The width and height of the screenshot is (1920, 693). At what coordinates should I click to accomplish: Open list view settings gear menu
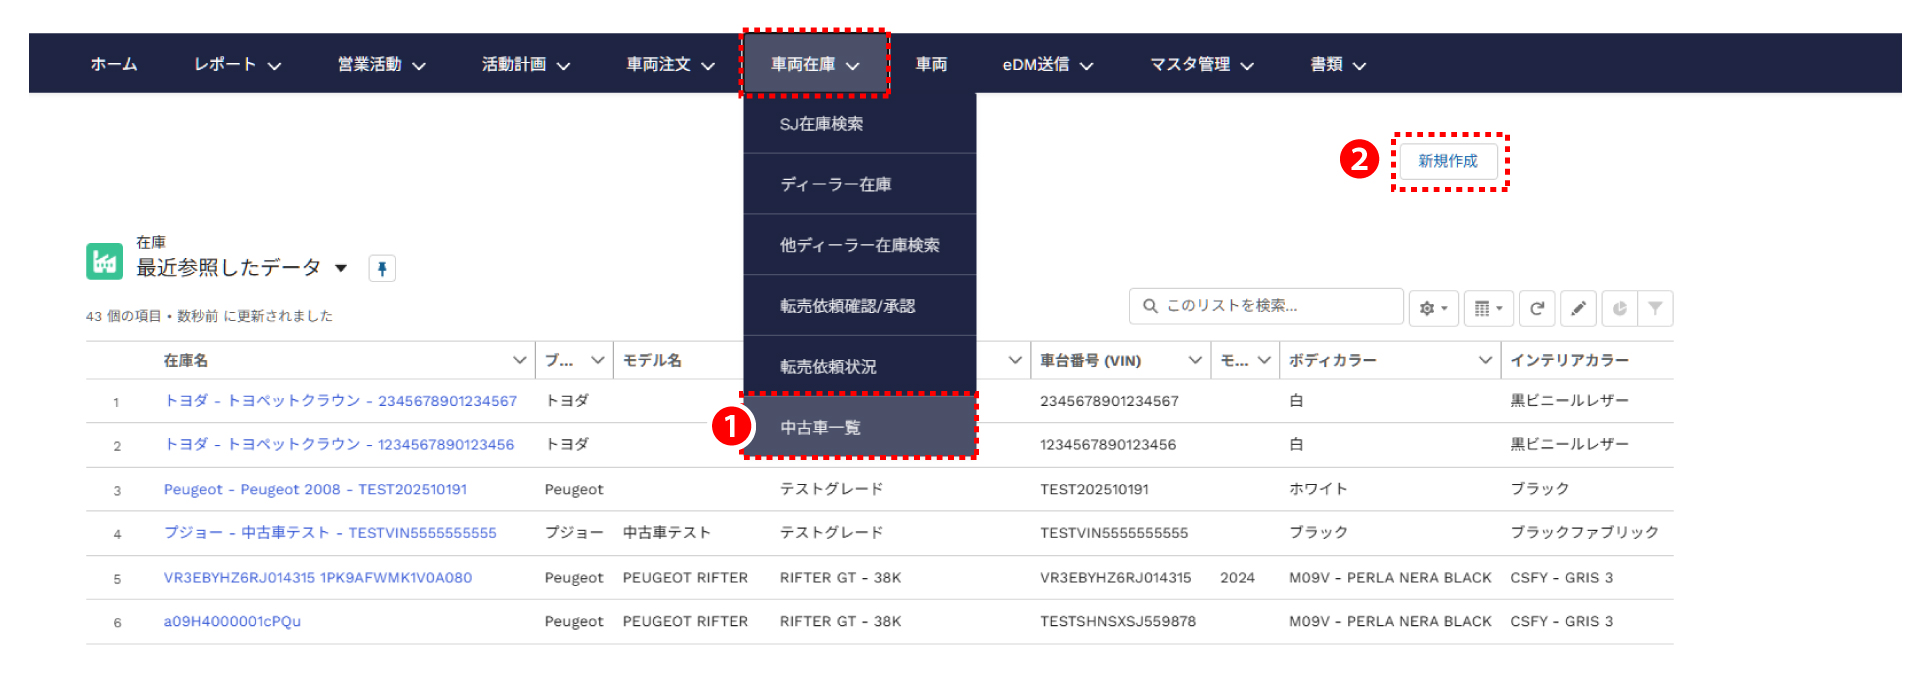(x=1433, y=308)
